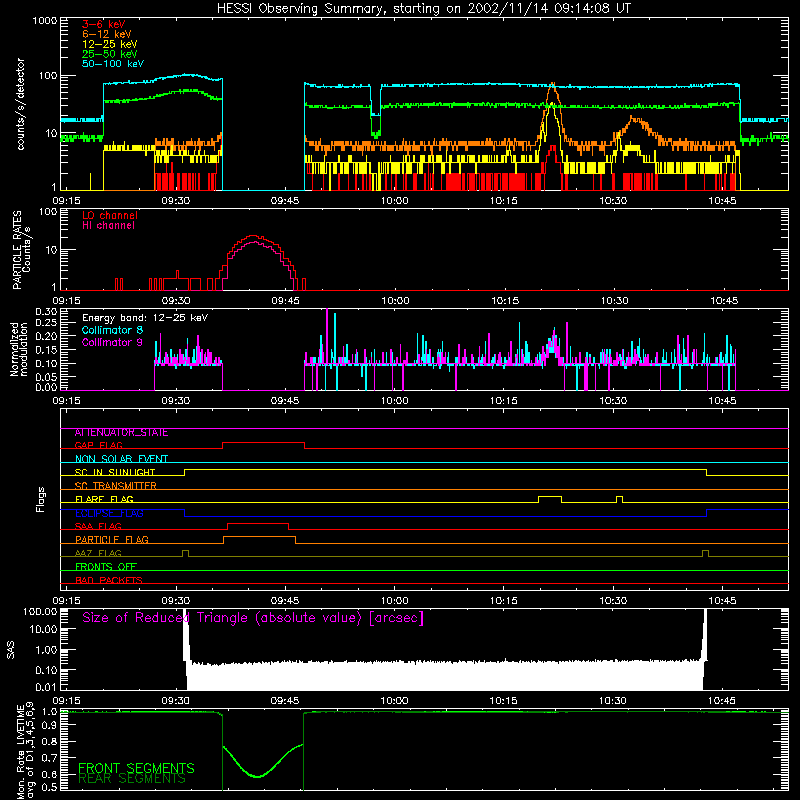Image resolution: width=800 pixels, height=800 pixels.
Task: Click the FLARE_FLAG label
Action: coord(104,499)
